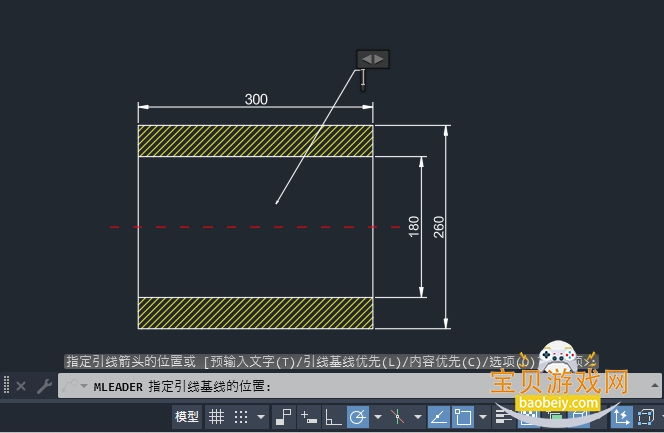The width and height of the screenshot is (664, 433).
Task: Click 内容优先(C) option in prompt
Action: pos(445,361)
